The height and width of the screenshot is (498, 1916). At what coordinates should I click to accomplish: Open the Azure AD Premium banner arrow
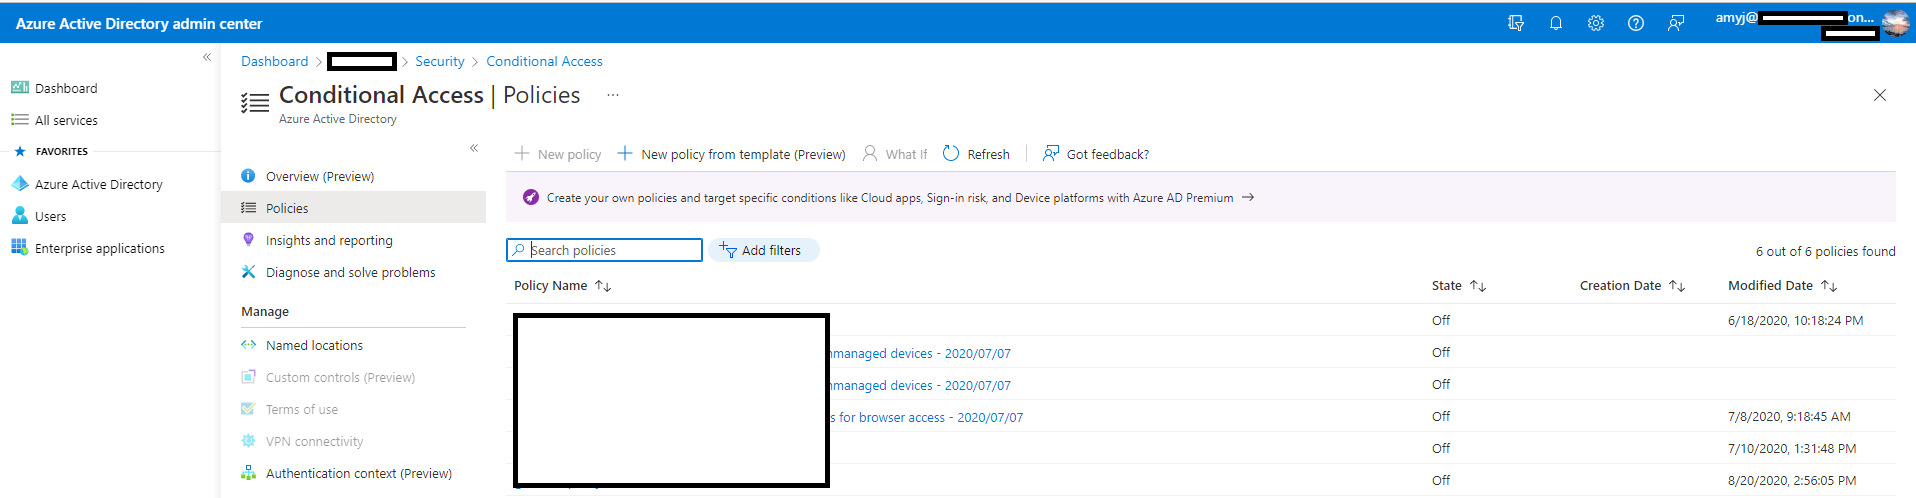pyautogui.click(x=1247, y=198)
